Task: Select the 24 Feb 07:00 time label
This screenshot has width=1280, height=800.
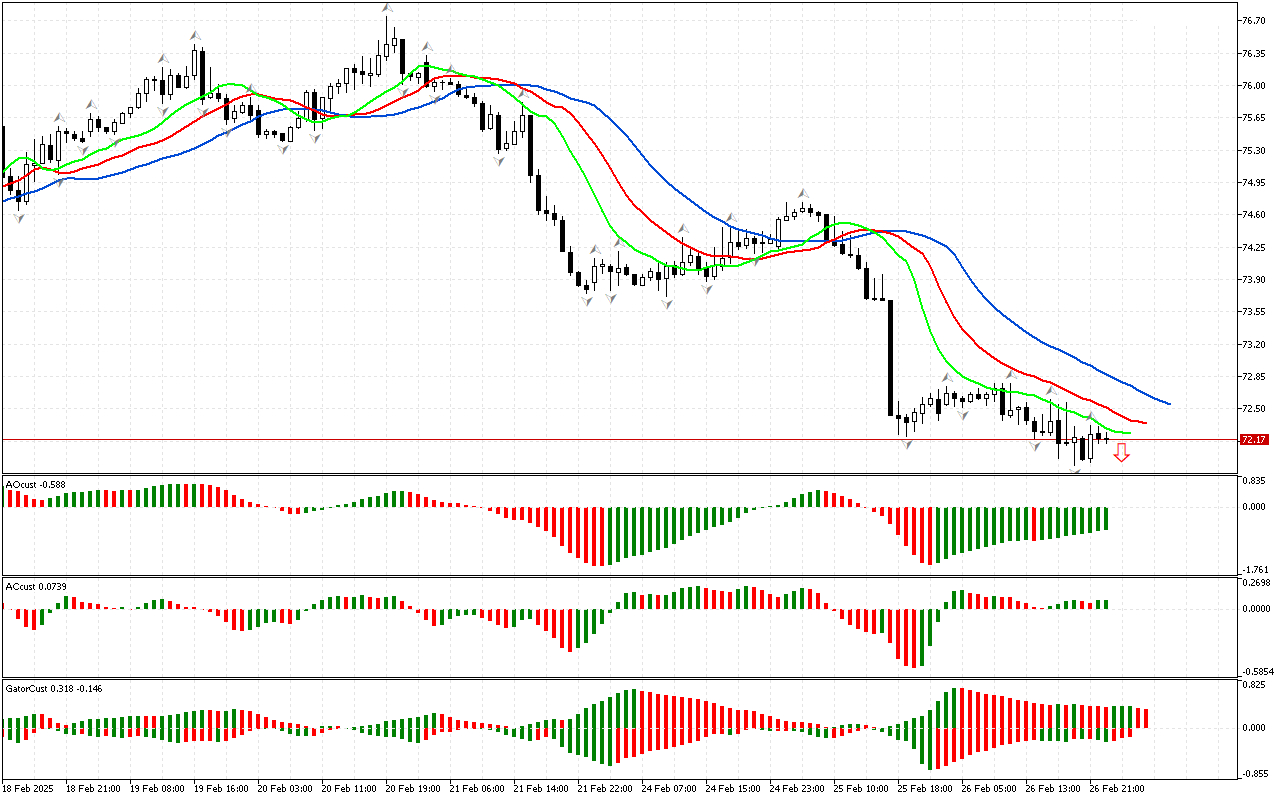Action: coord(669,789)
